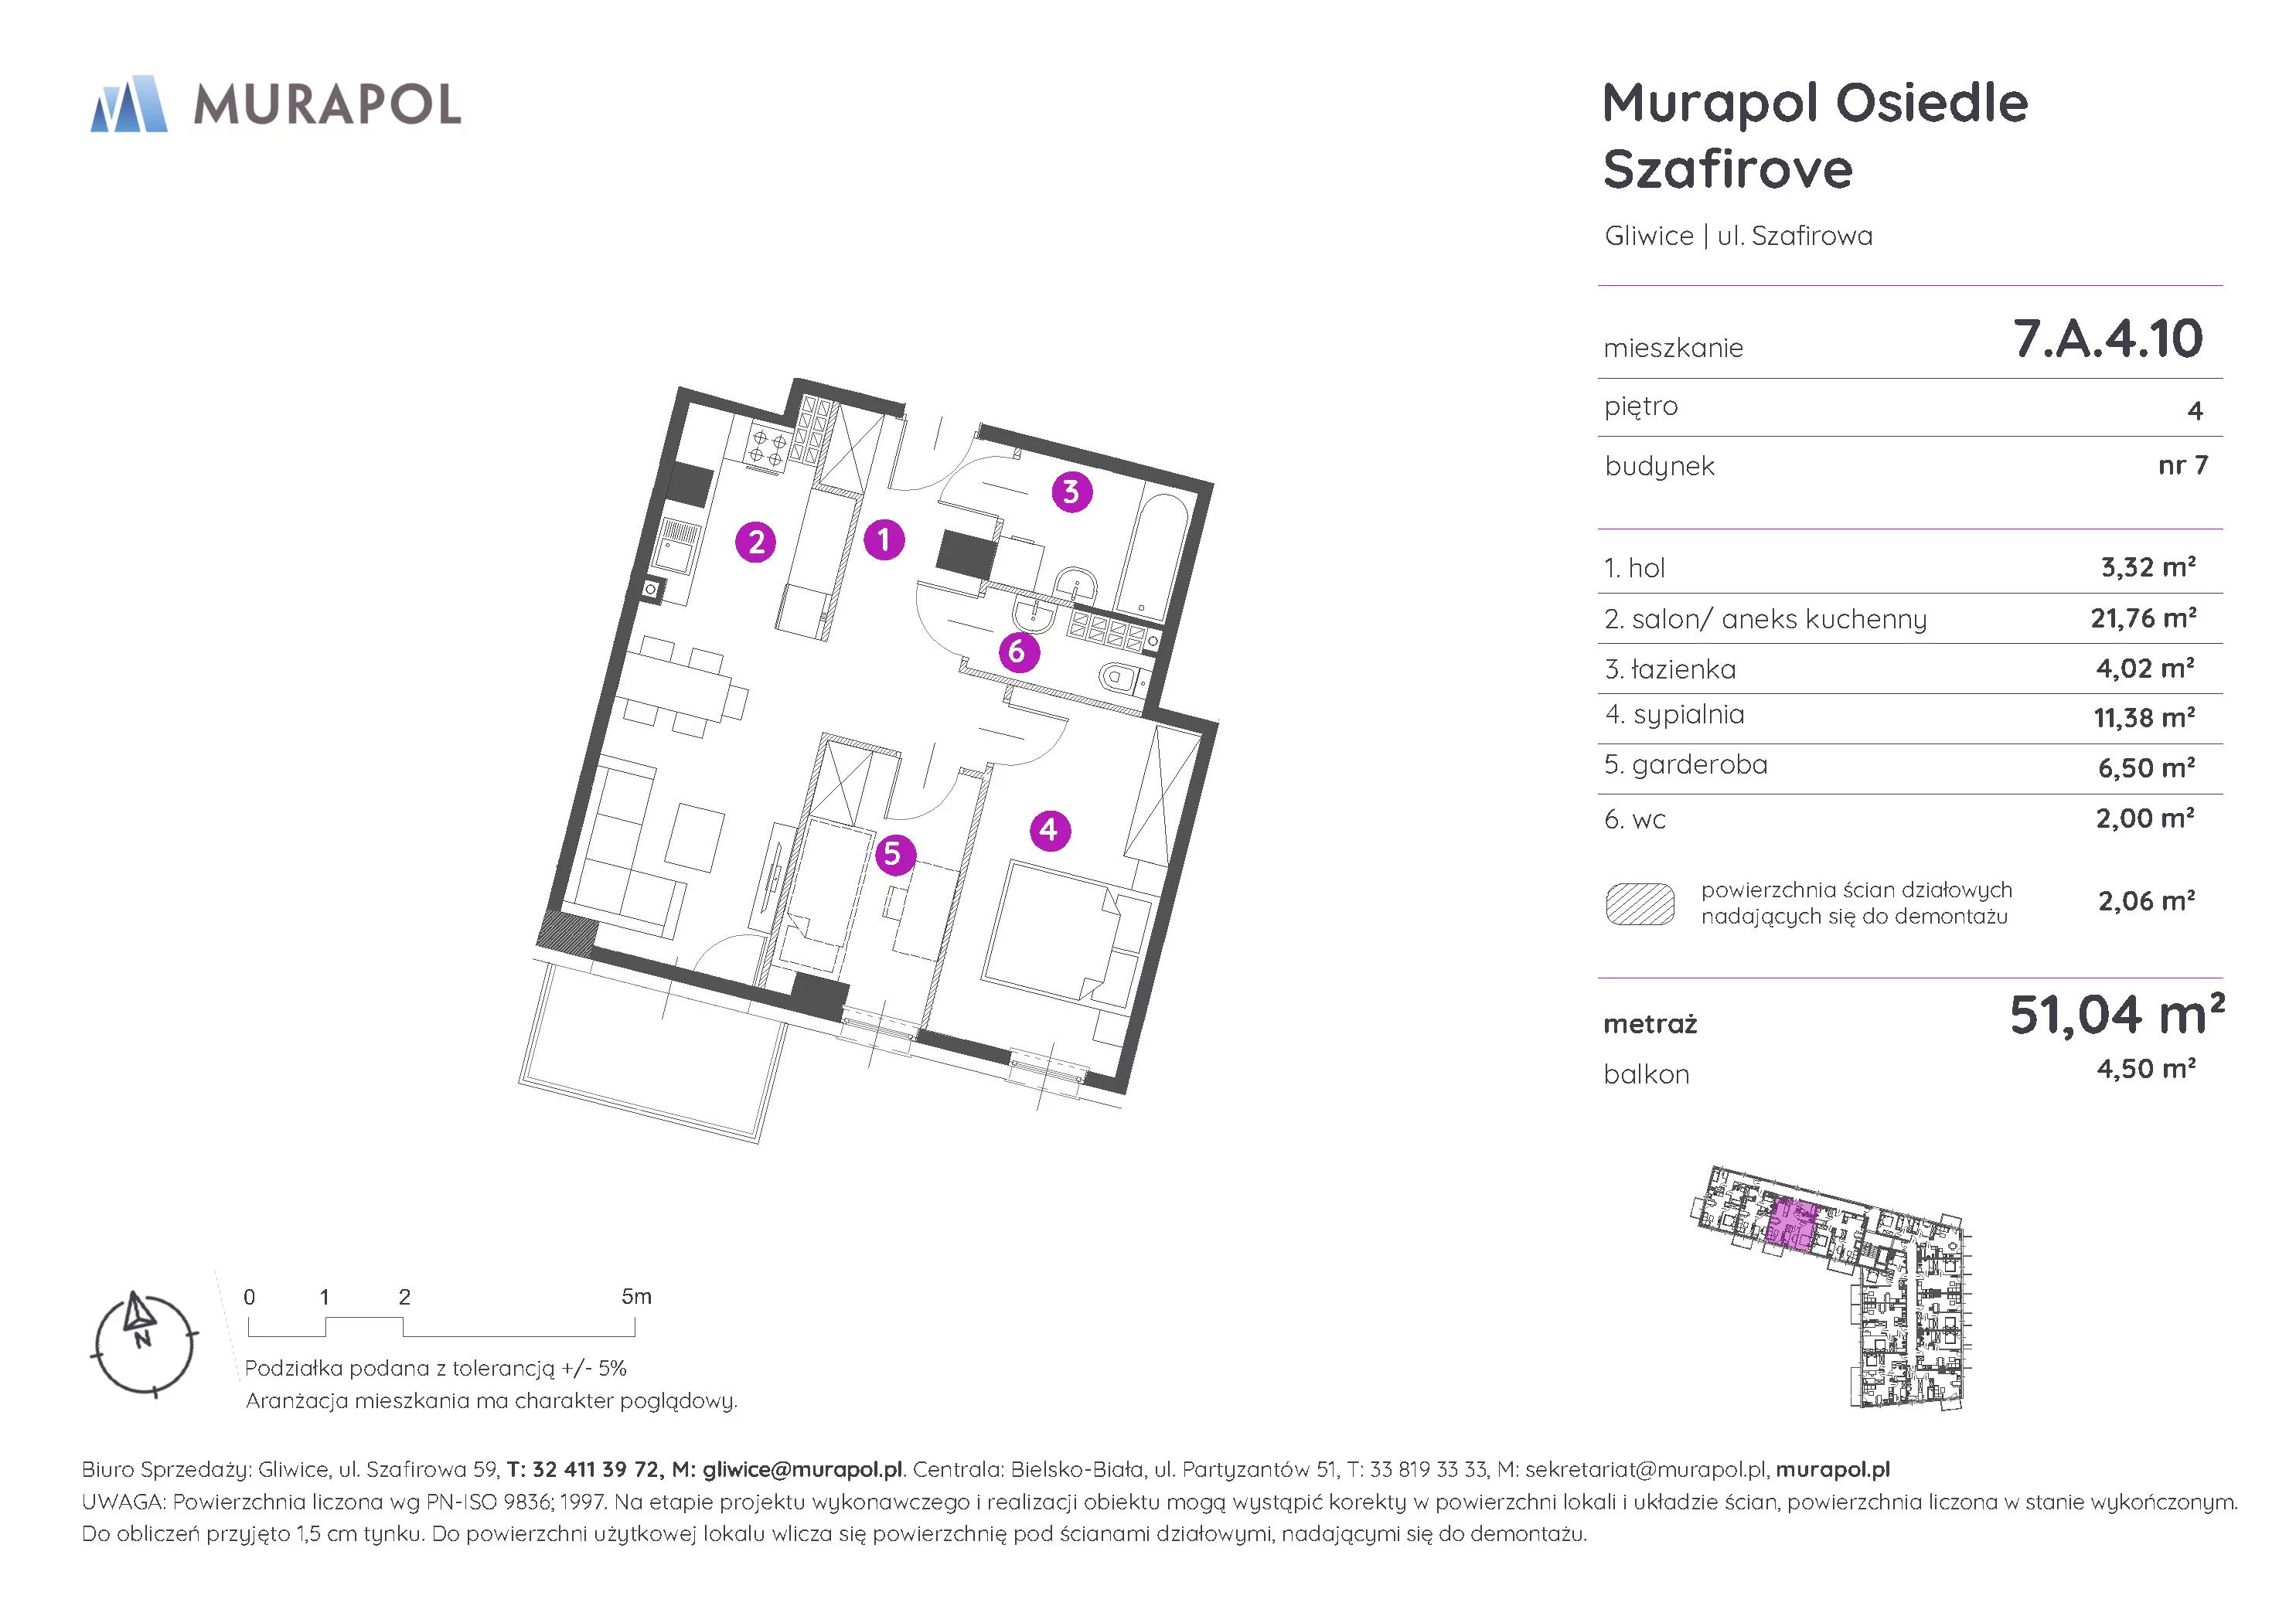This screenshot has height=1623, width=2296.
Task: Click room marker number 6 in the wc
Action: tap(1018, 652)
